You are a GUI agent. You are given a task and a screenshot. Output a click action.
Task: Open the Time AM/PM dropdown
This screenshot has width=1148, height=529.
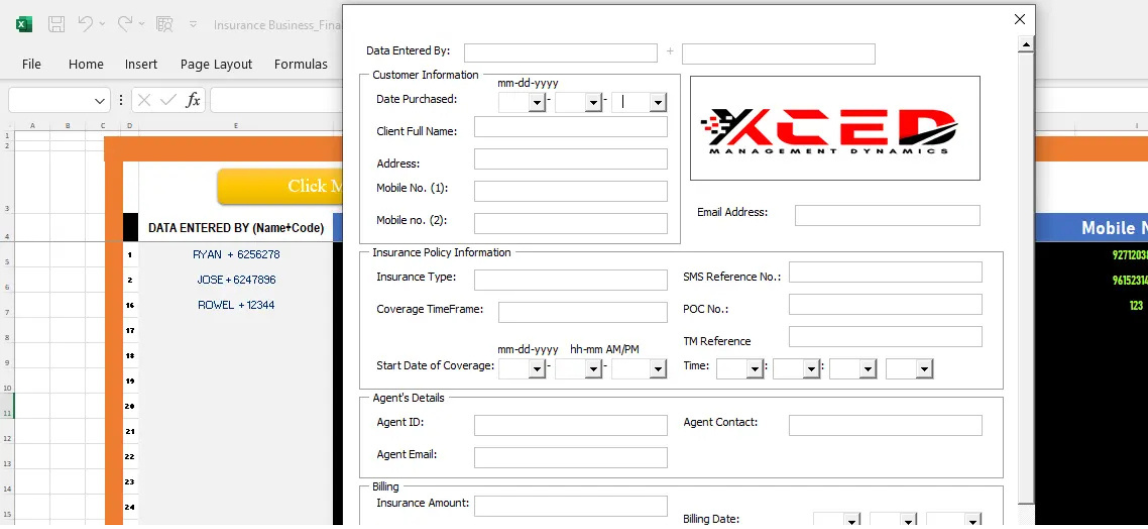(925, 369)
